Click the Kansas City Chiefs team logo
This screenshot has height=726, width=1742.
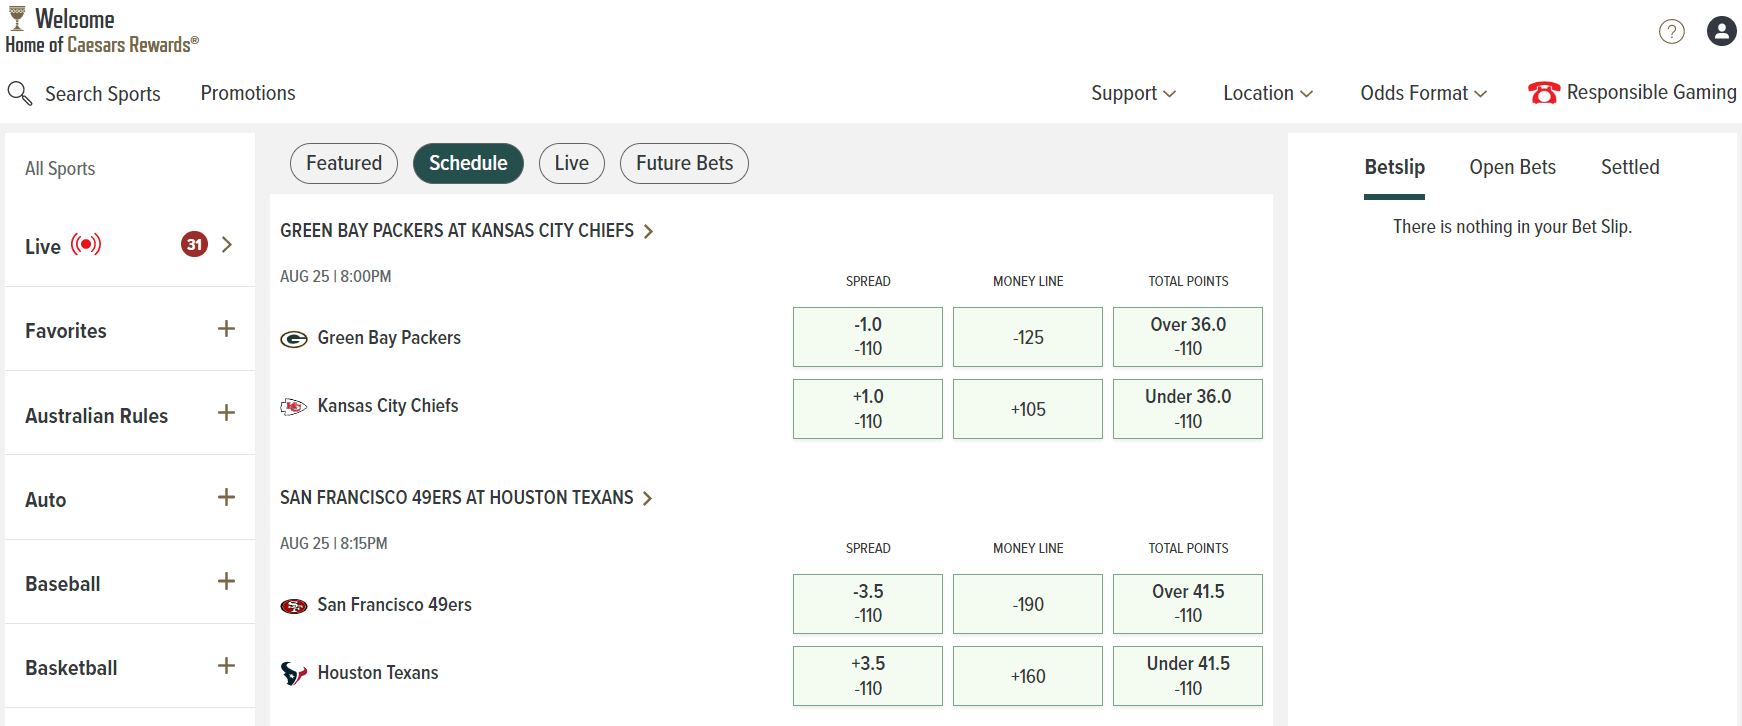294,407
